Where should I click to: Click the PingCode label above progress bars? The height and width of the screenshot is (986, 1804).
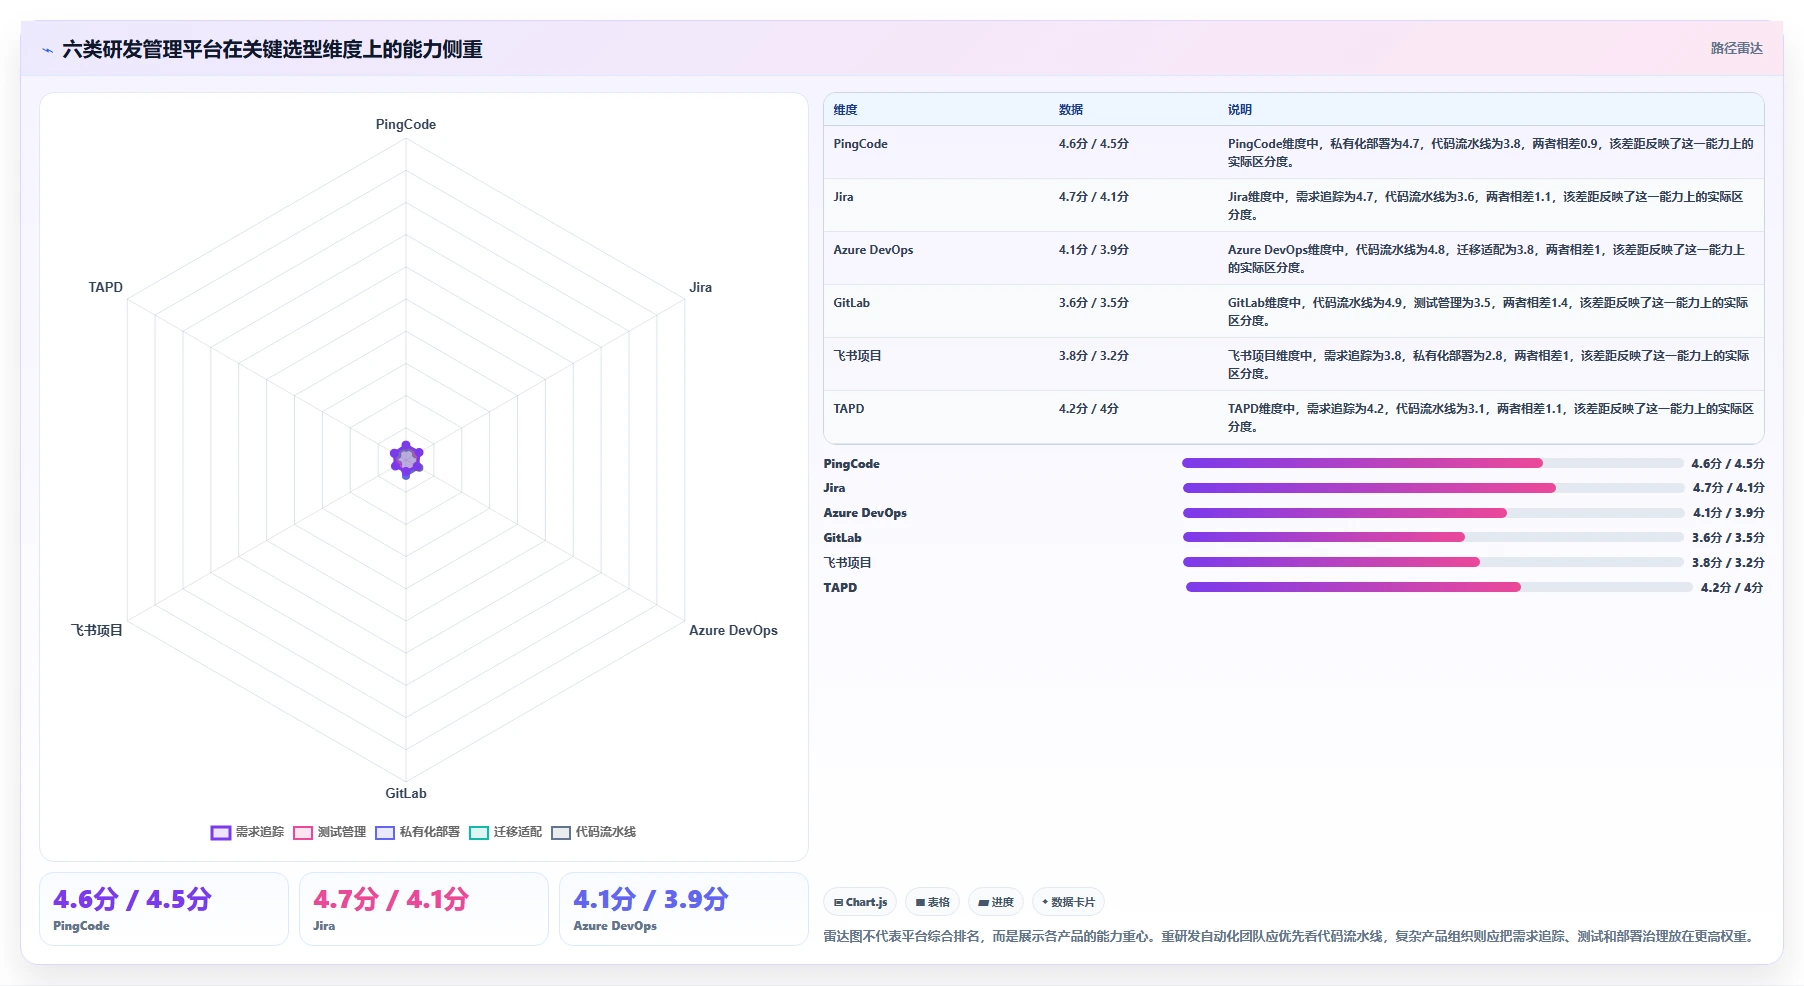click(851, 464)
